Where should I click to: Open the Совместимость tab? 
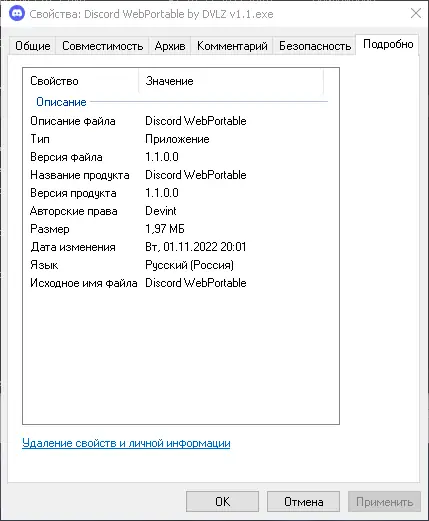[103, 46]
